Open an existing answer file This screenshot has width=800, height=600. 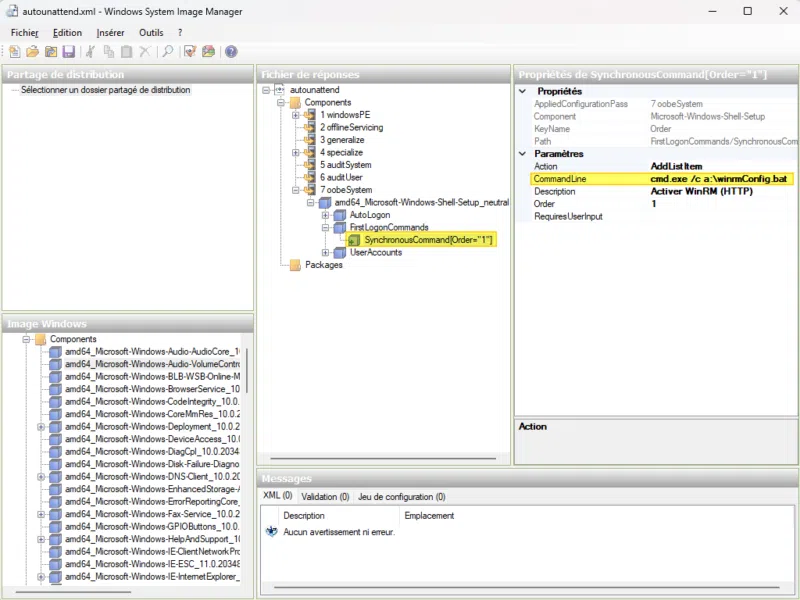point(34,51)
